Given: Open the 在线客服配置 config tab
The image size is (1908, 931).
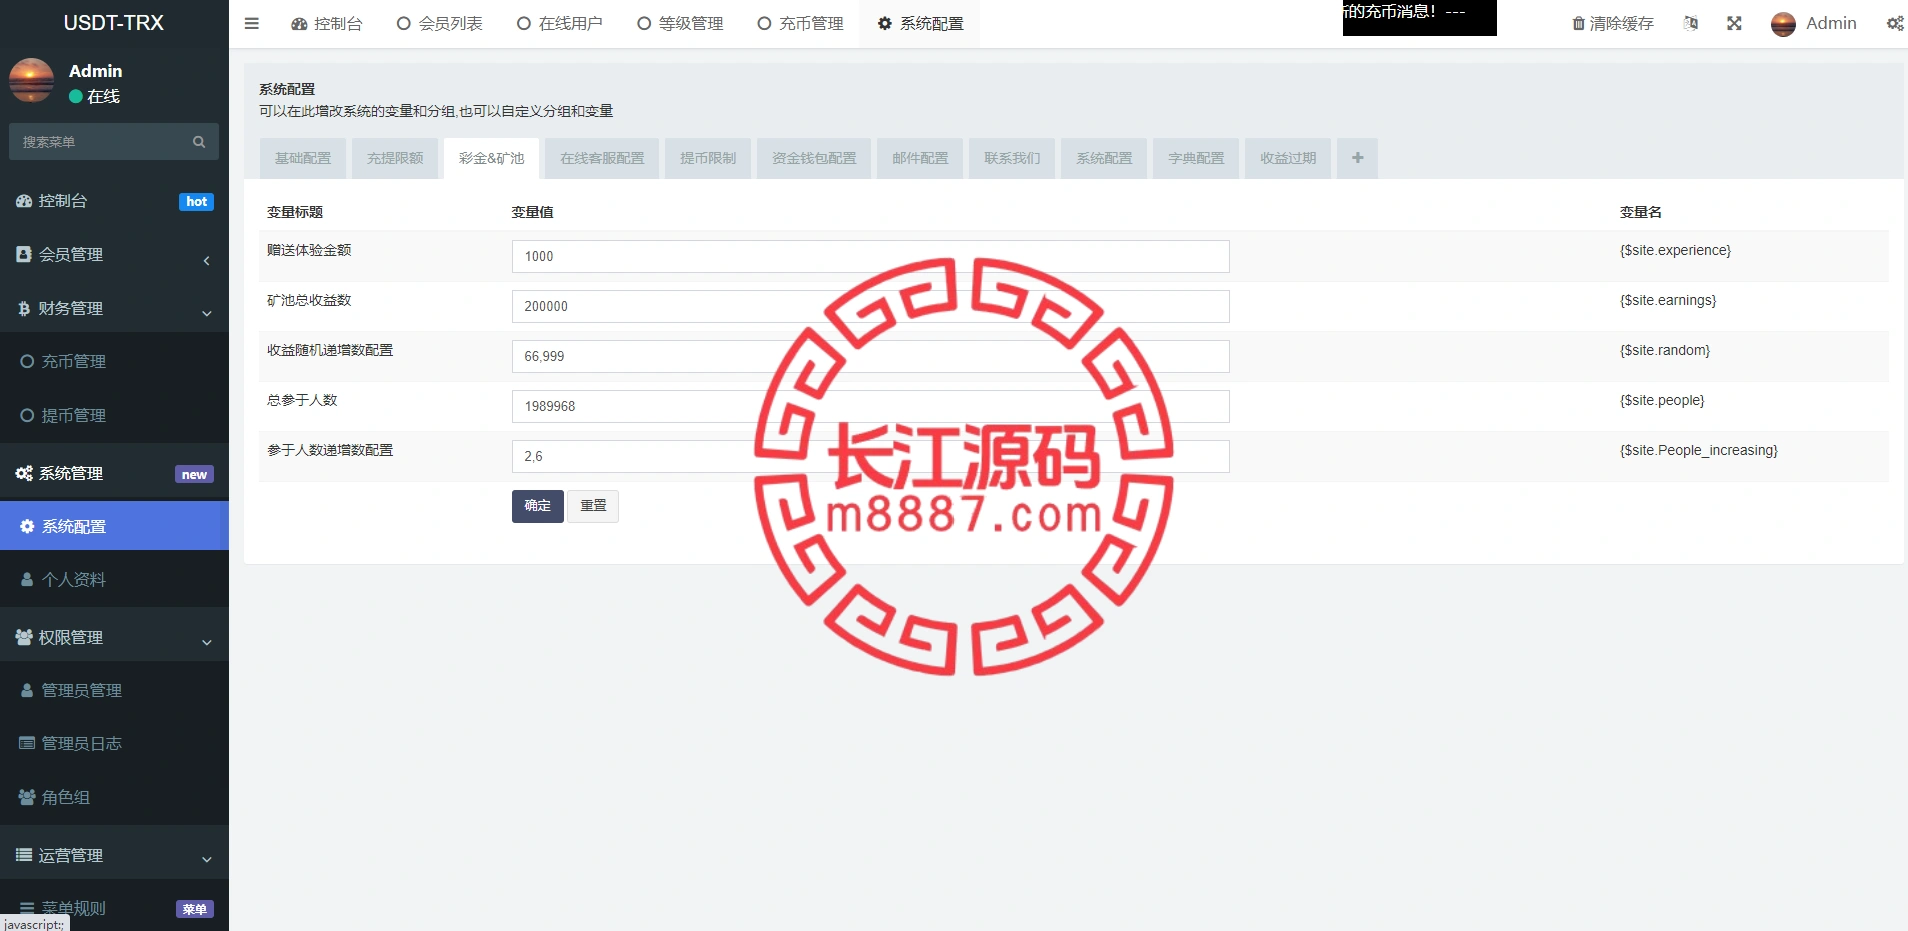Looking at the screenshot, I should pos(602,158).
